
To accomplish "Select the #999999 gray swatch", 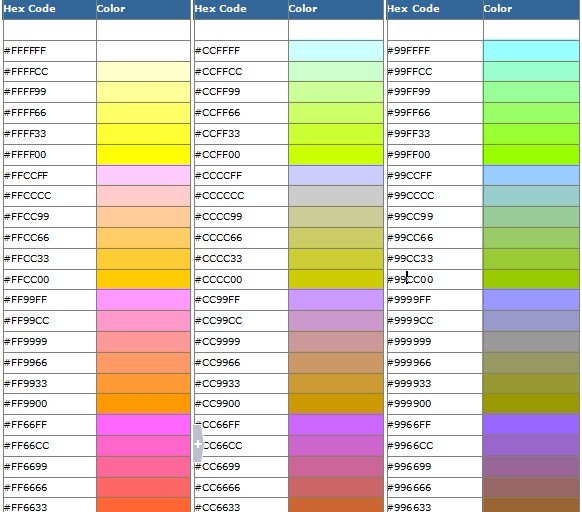I will point(531,342).
